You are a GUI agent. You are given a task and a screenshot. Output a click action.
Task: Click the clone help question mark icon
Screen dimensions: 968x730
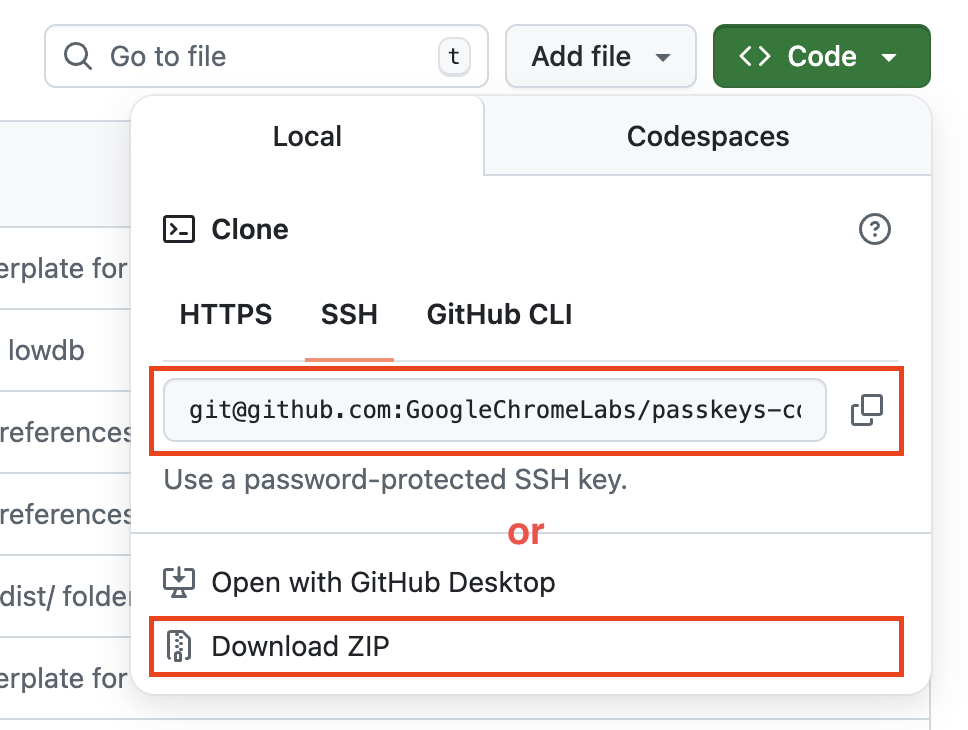point(875,230)
